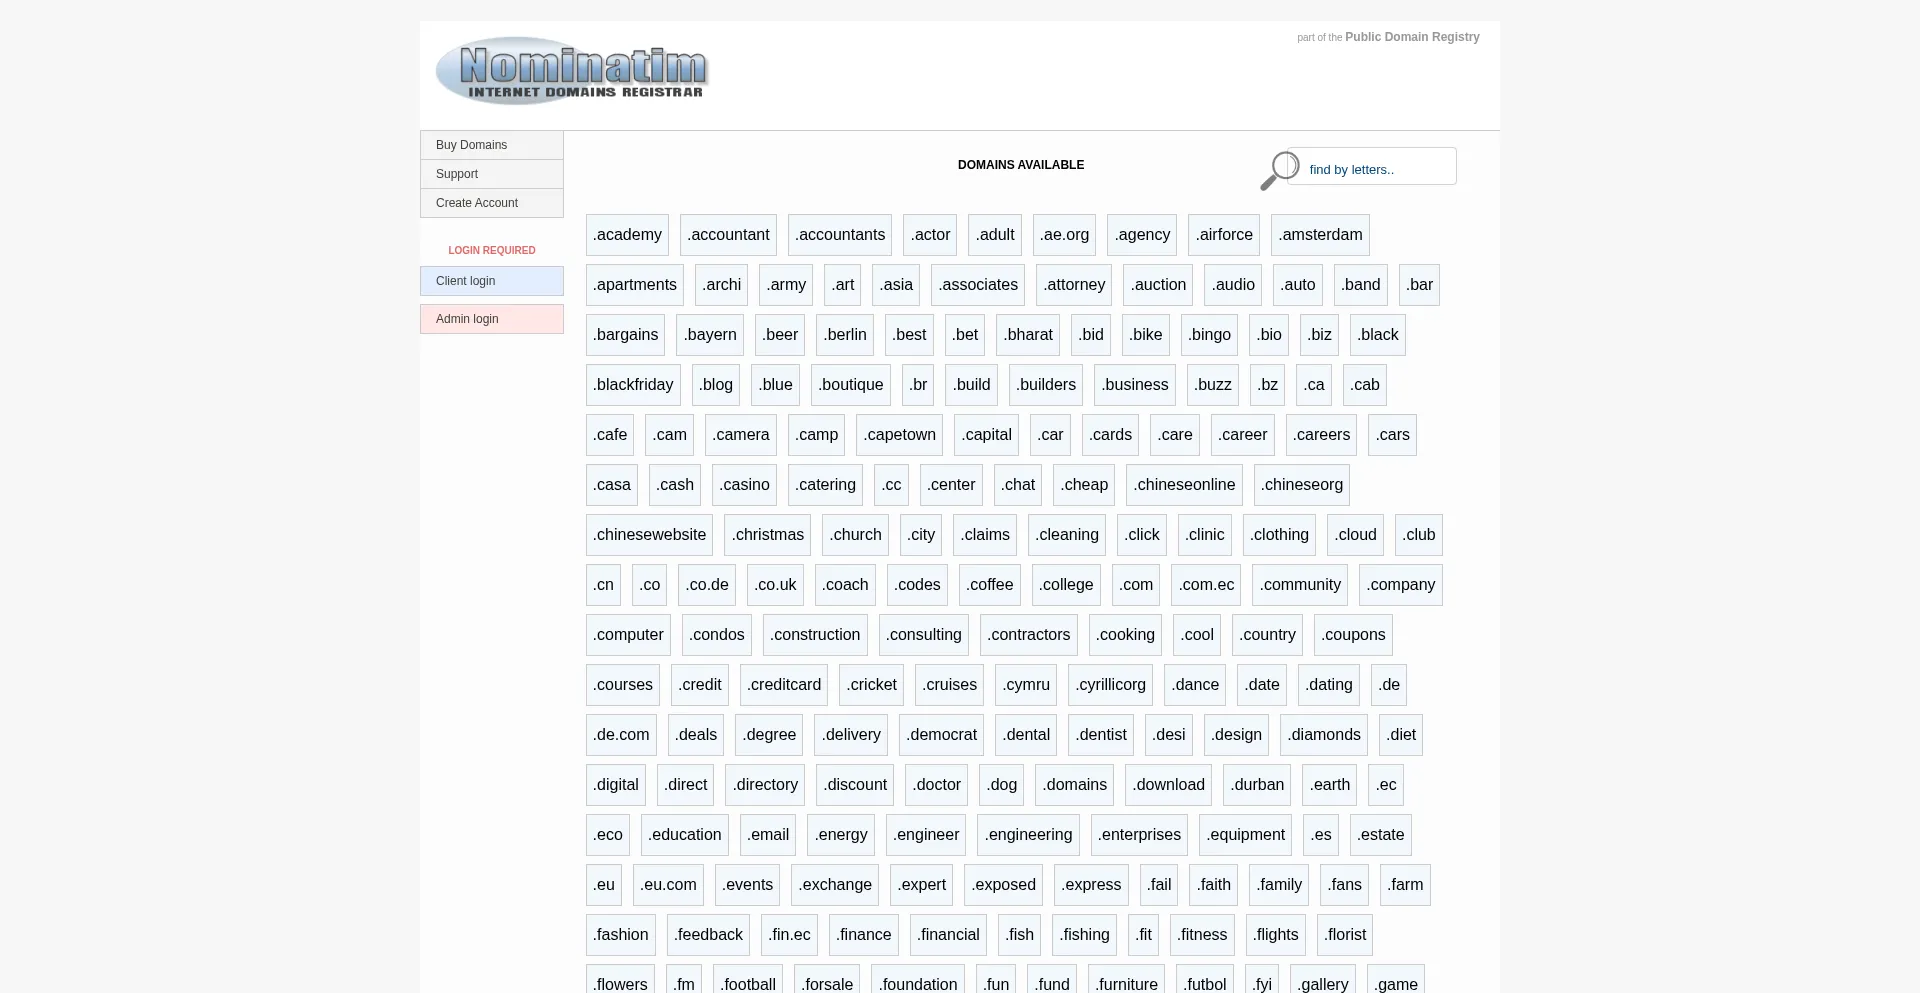This screenshot has width=1920, height=993.
Task: Choose the .academy domain
Action: tap(627, 235)
